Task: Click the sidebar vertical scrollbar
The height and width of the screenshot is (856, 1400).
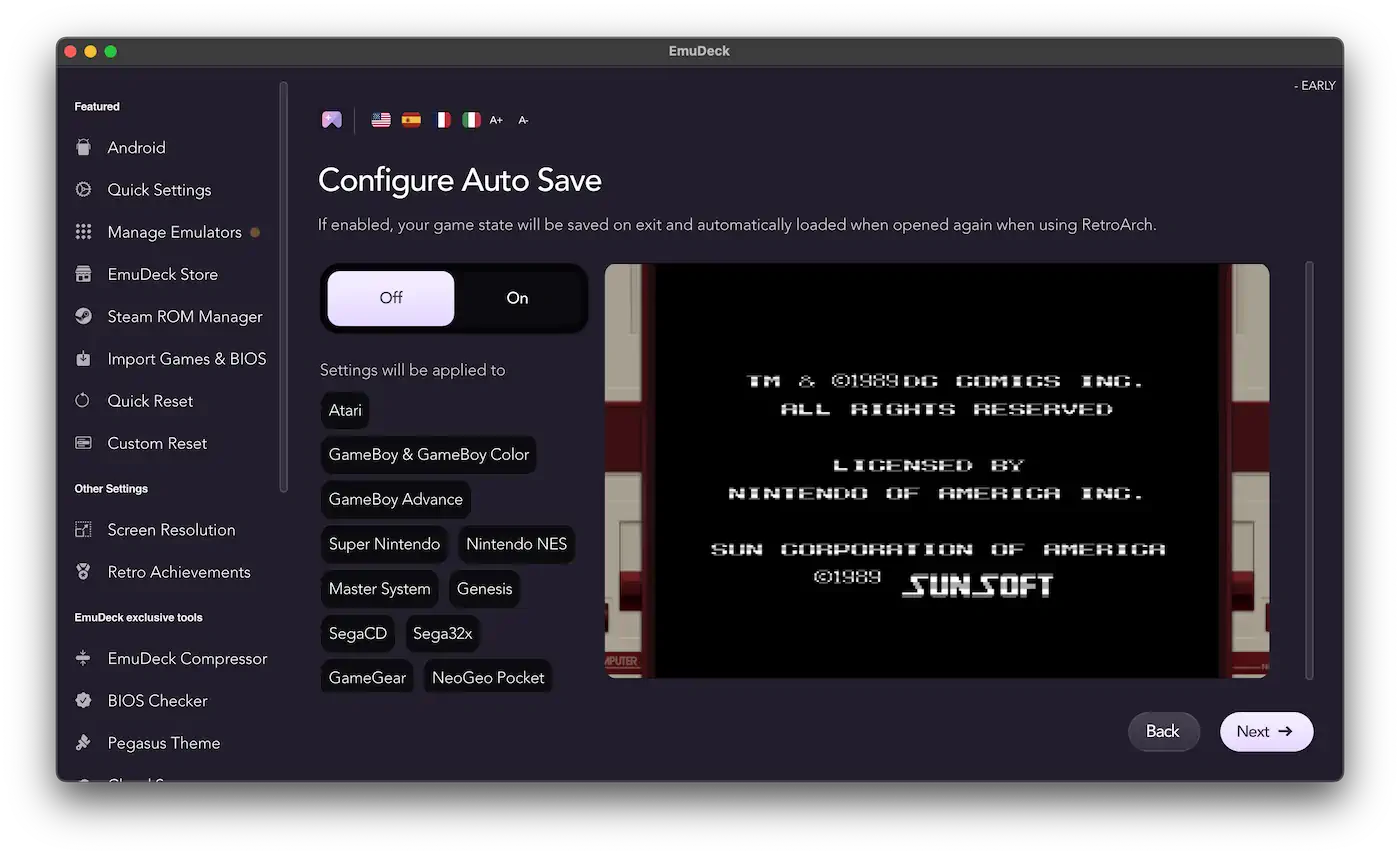Action: (x=284, y=287)
